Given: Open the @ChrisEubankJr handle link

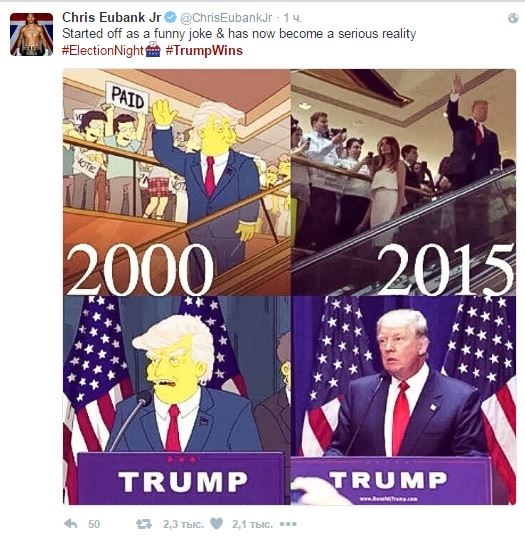Looking at the screenshot, I should click(x=226, y=18).
